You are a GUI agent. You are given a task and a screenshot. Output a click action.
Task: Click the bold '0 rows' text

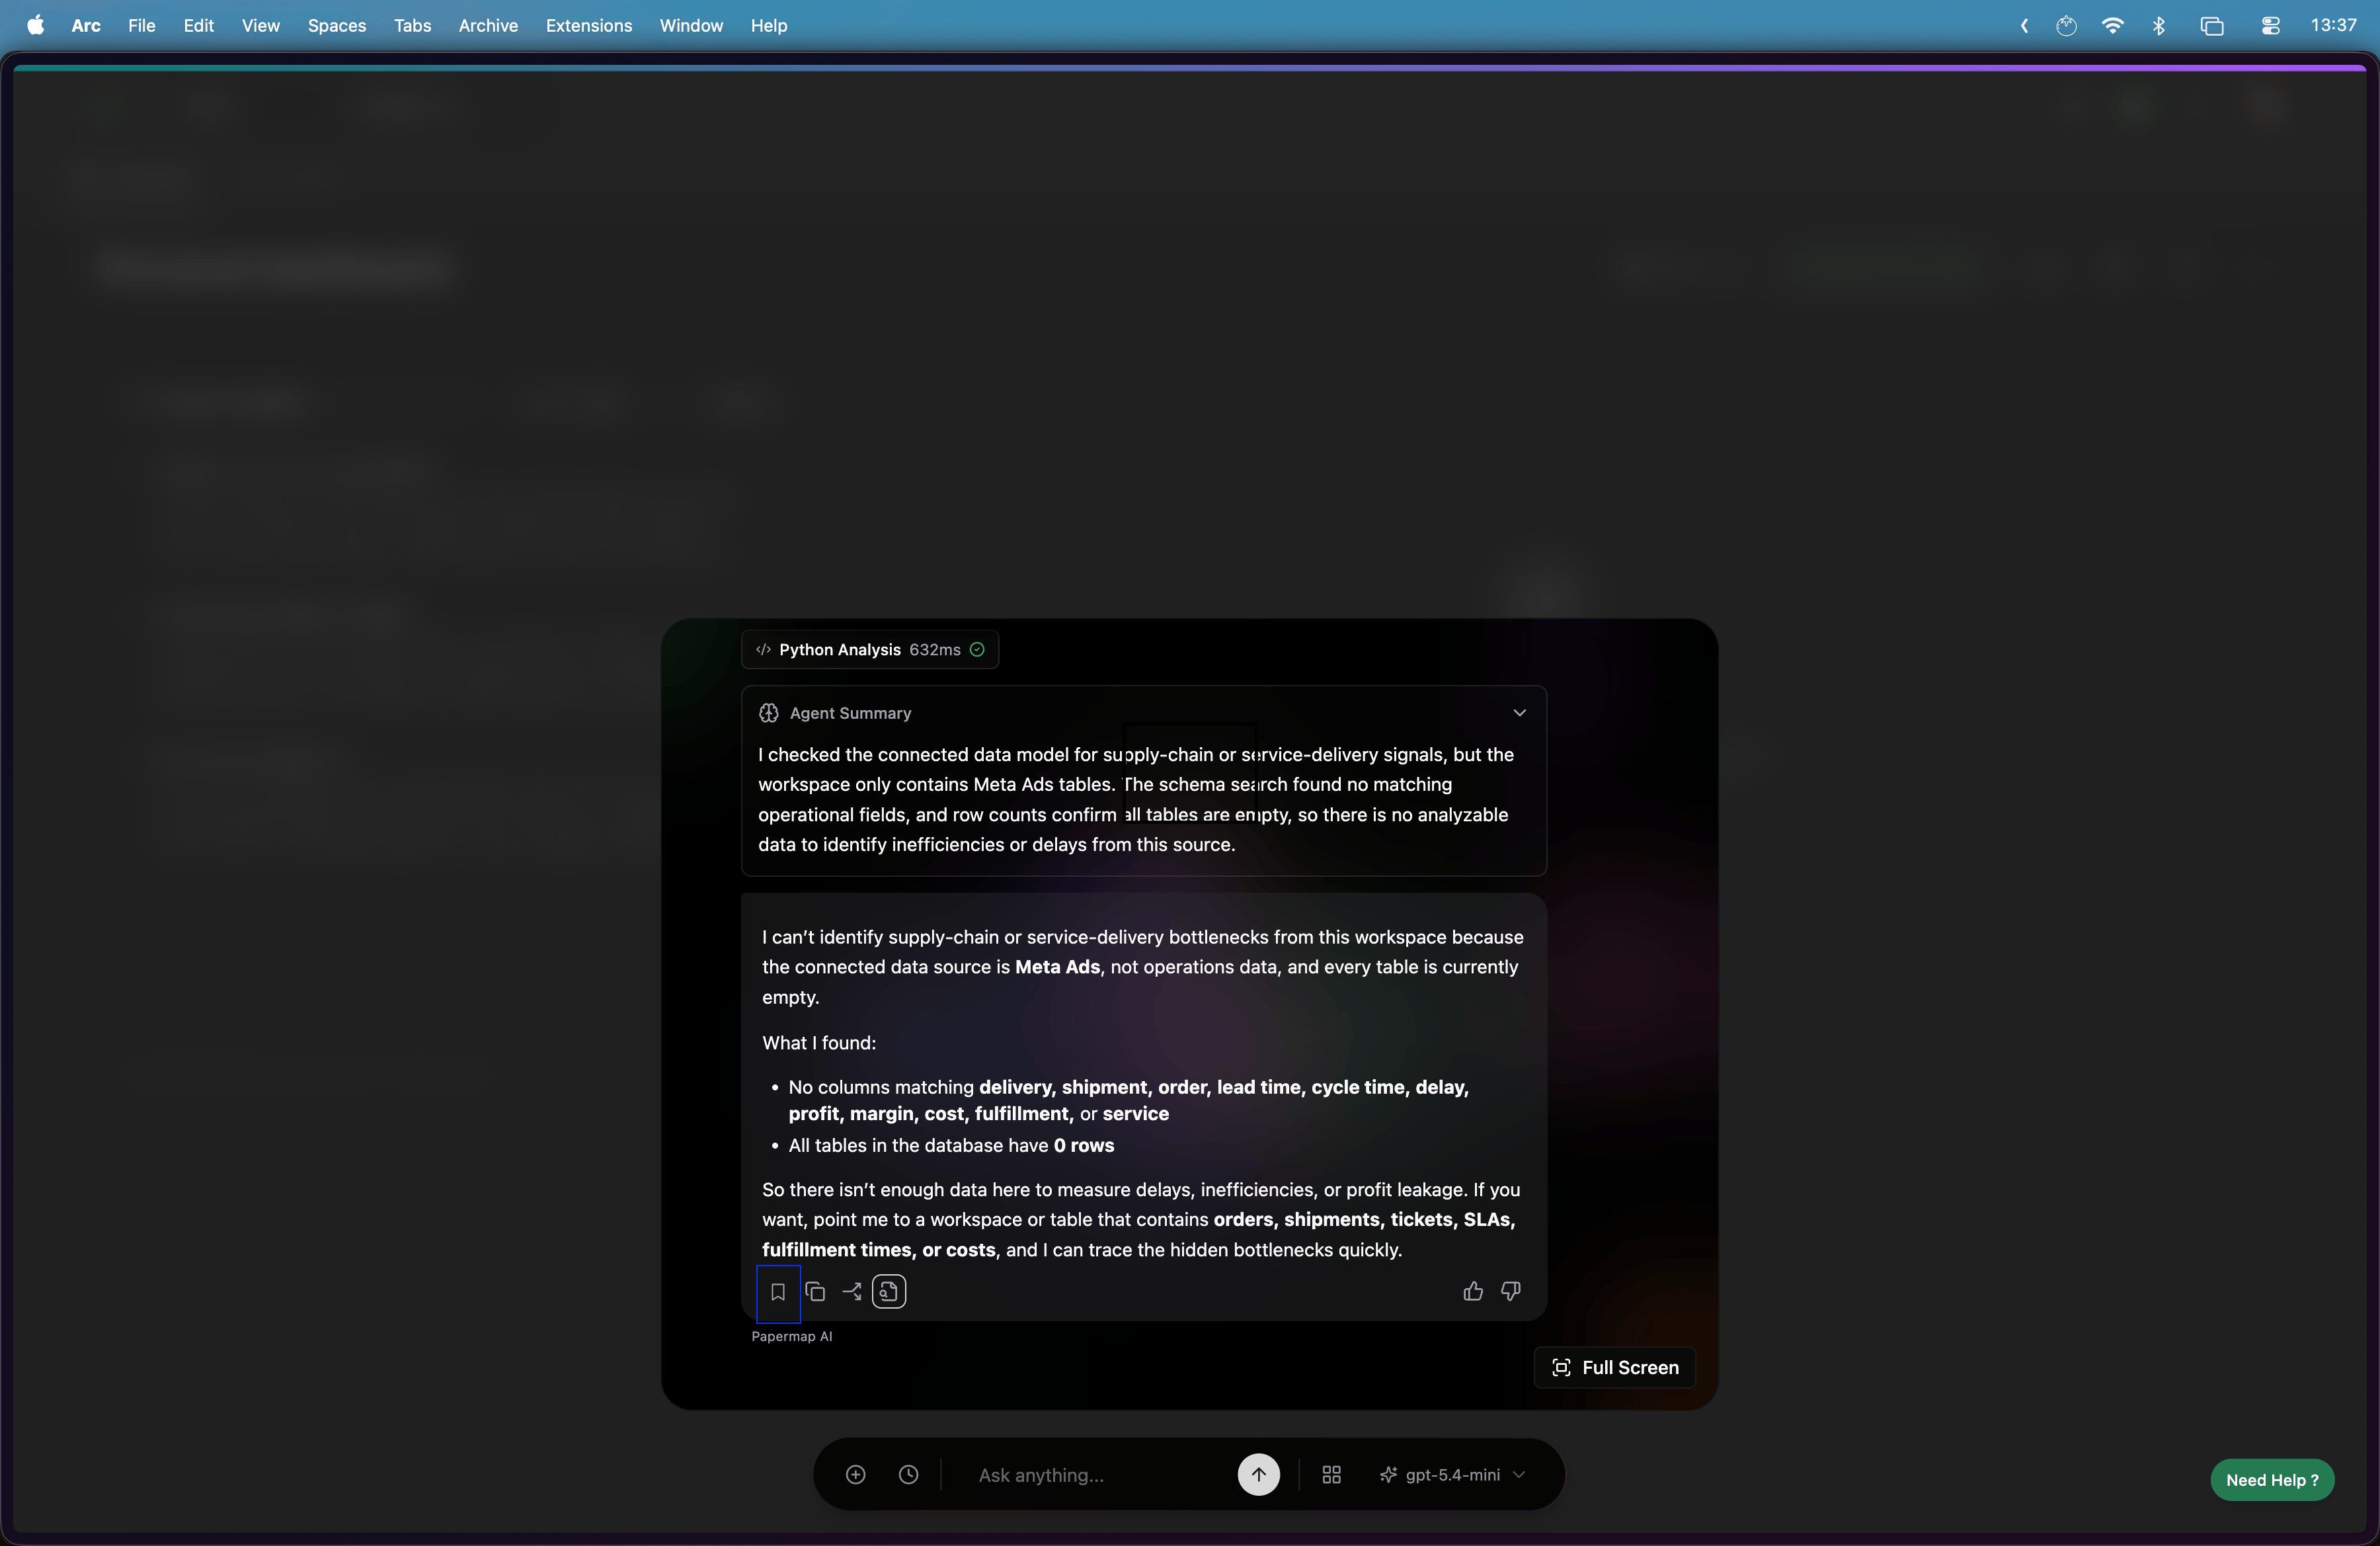pos(1083,1145)
